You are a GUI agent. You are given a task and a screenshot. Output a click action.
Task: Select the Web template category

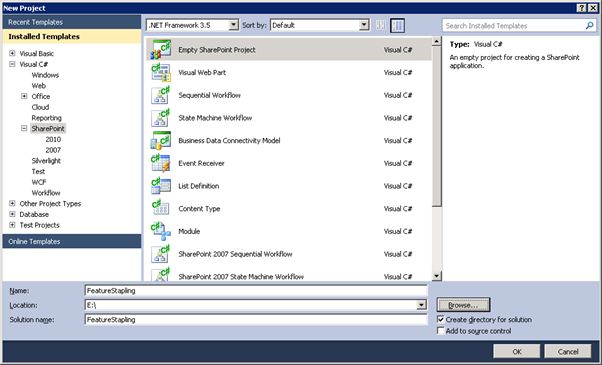click(x=39, y=86)
